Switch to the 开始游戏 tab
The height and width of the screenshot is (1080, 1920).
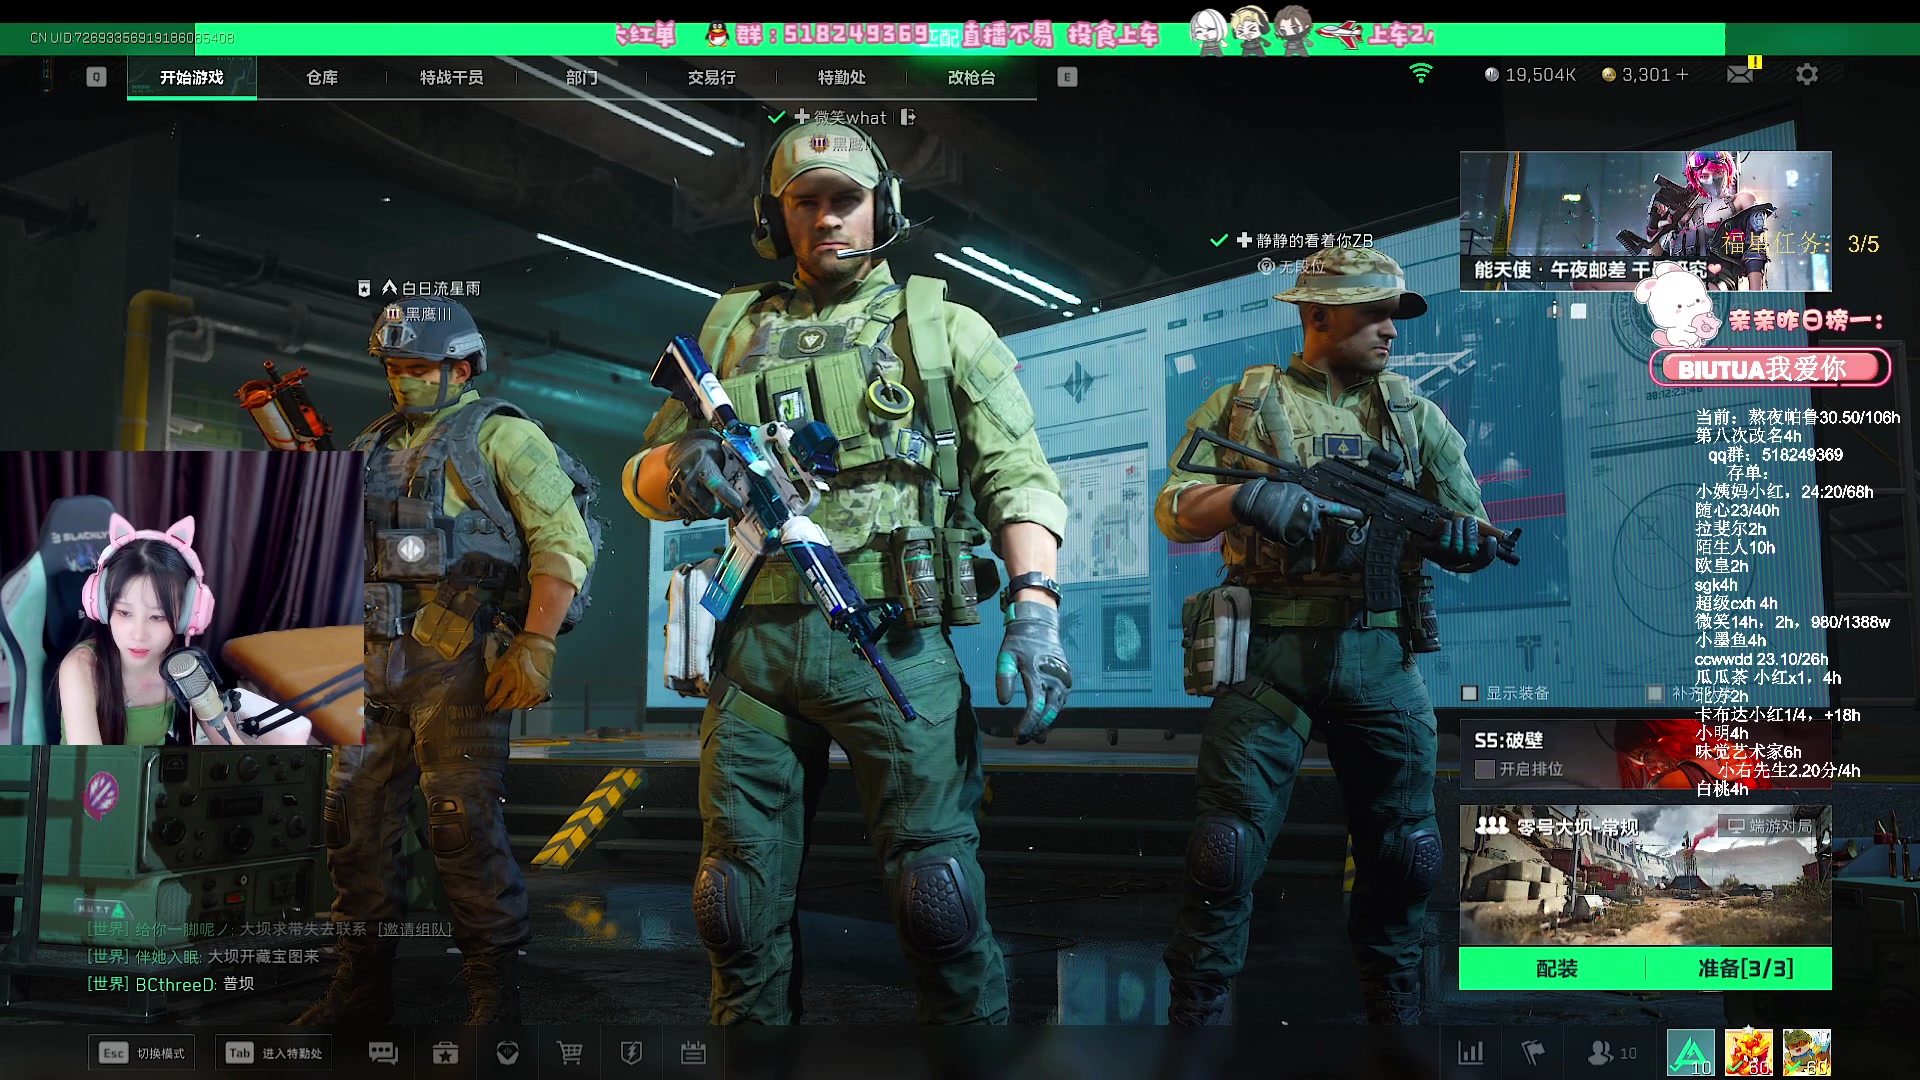click(192, 77)
